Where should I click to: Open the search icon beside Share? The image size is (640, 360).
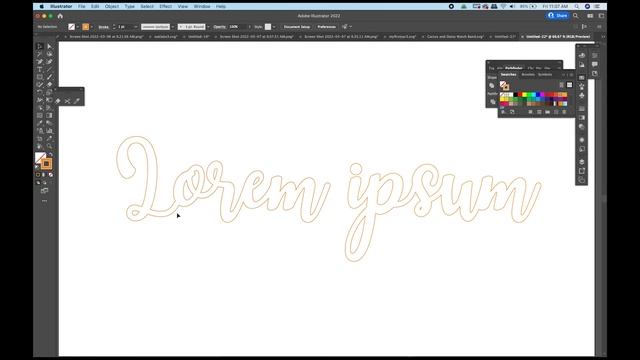click(x=576, y=16)
